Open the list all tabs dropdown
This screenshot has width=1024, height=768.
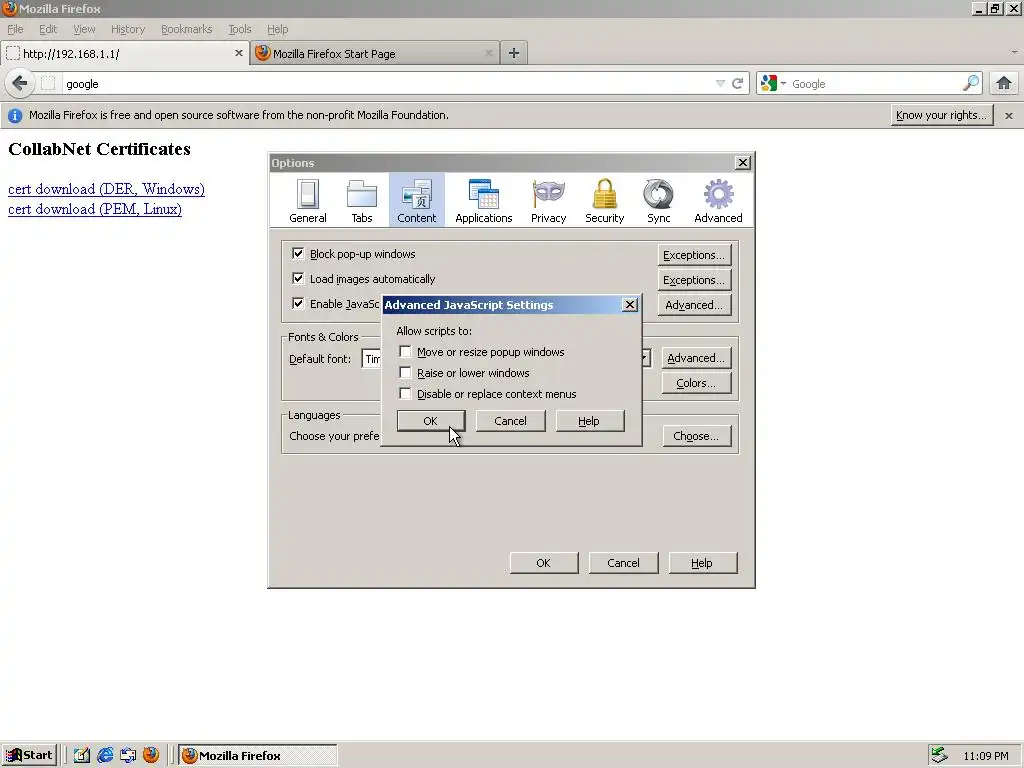pos(1014,52)
